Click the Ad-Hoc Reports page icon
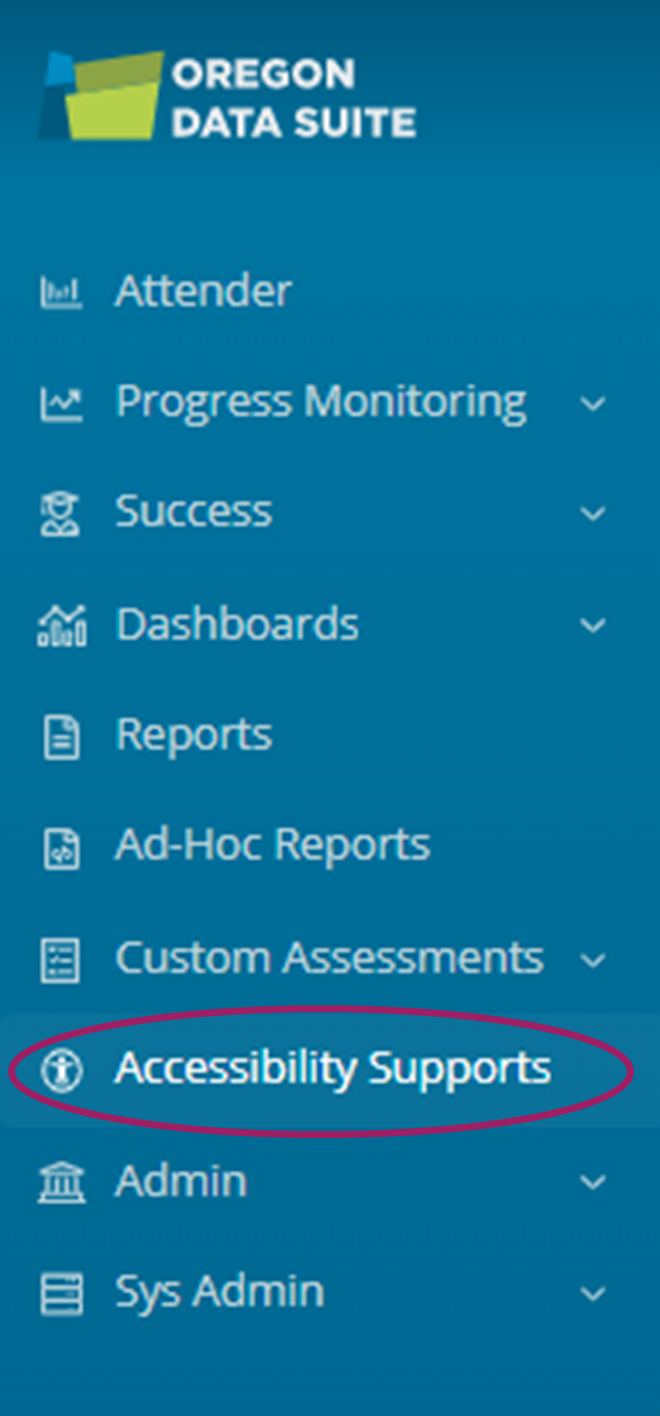 (62, 845)
